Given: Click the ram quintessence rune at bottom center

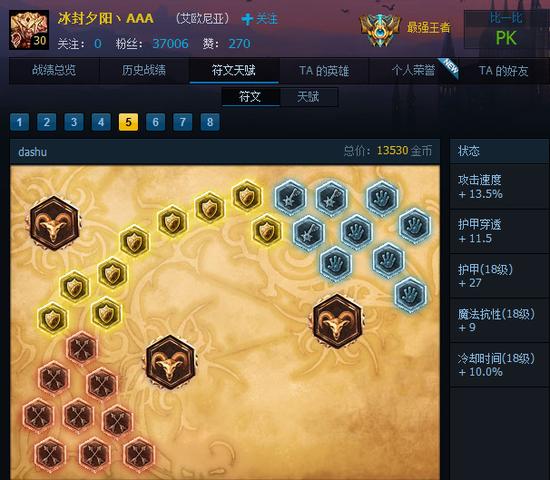Looking at the screenshot, I should coord(170,362).
